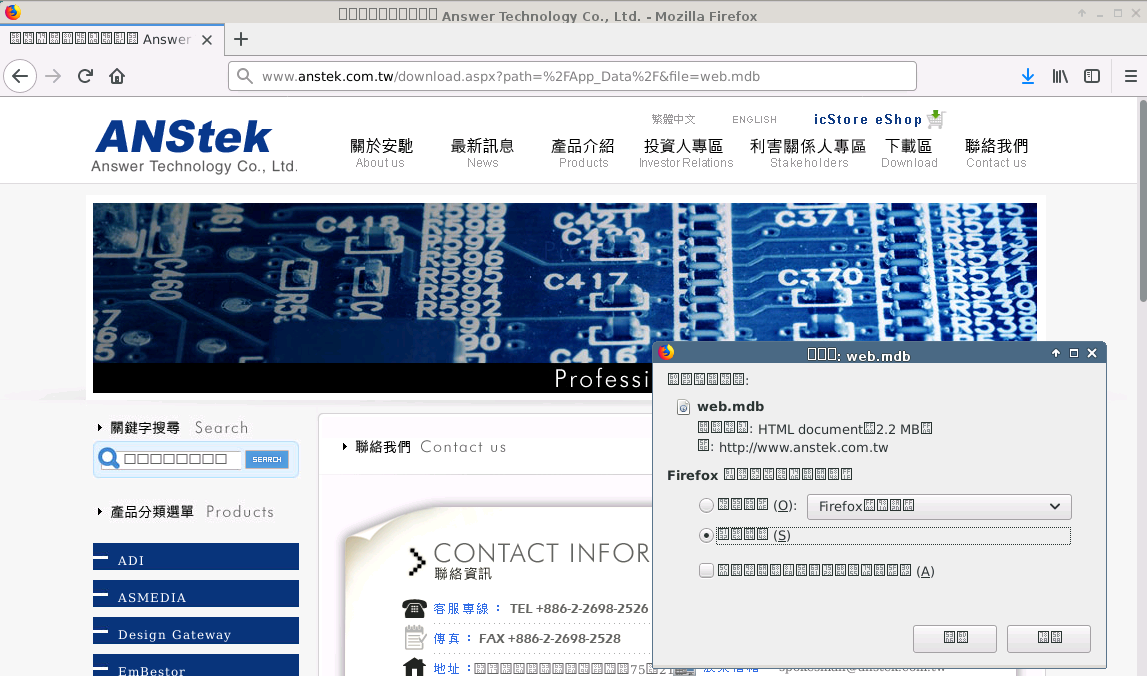Click the FAX +886-2-2698-2528 text
This screenshot has width=1147, height=676.
549,639
